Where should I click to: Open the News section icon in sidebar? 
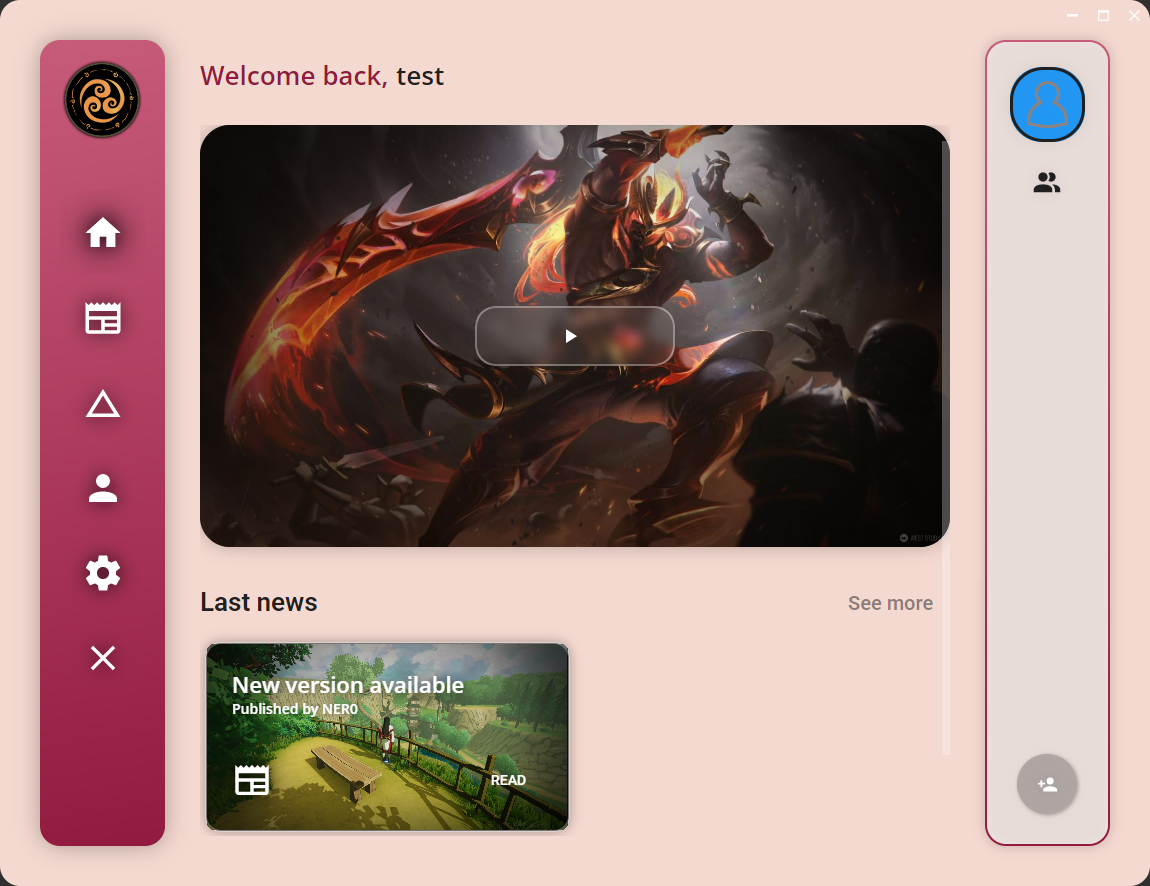click(103, 318)
